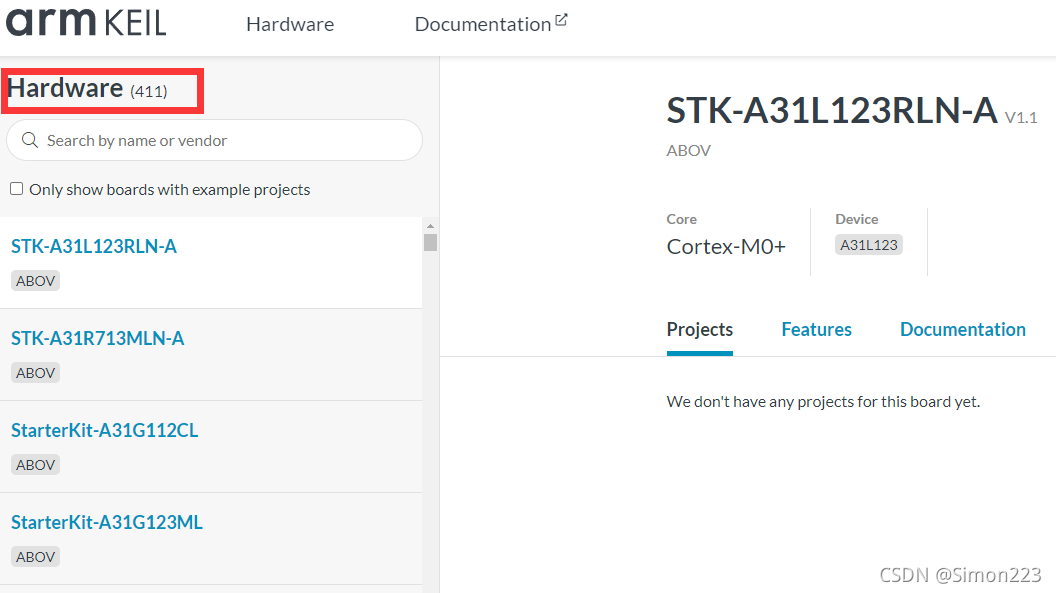Click the STK-A31L123RLN-A page title
Viewport: 1056px width, 593px height.
[832, 110]
